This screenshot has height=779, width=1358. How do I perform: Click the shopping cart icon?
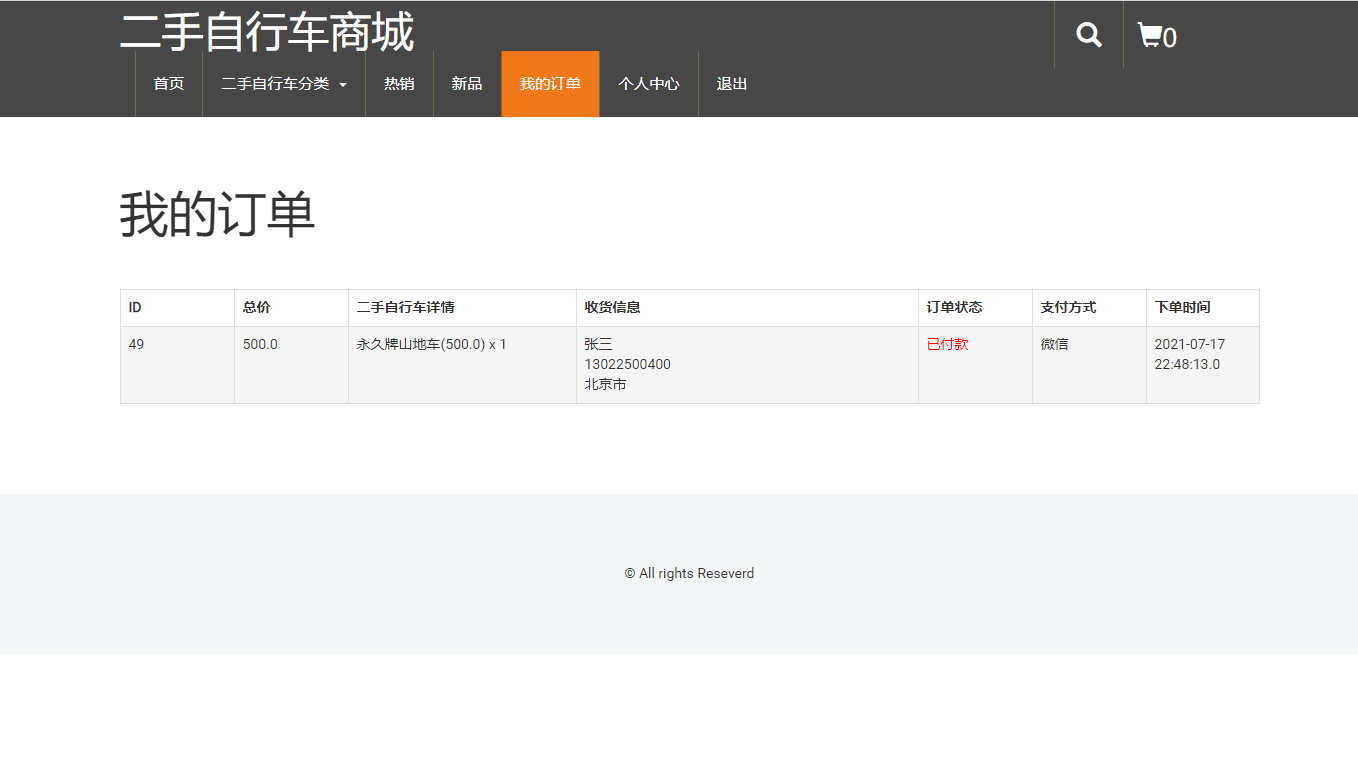(x=1150, y=34)
